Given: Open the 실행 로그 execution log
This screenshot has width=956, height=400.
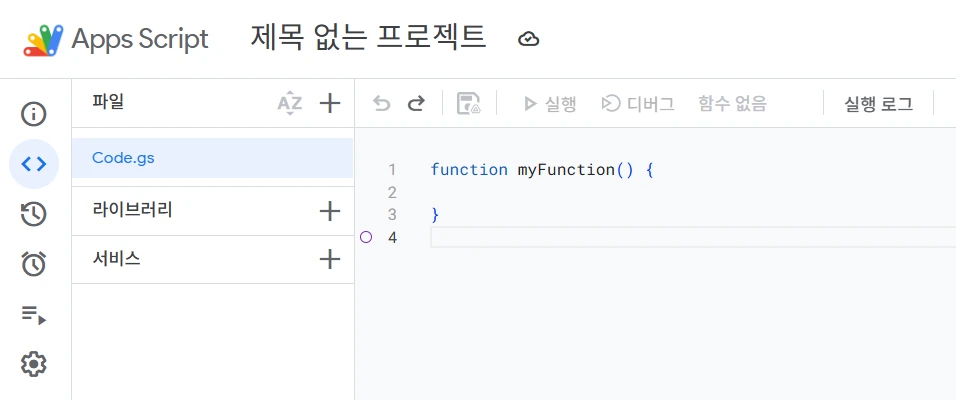Looking at the screenshot, I should (878, 103).
